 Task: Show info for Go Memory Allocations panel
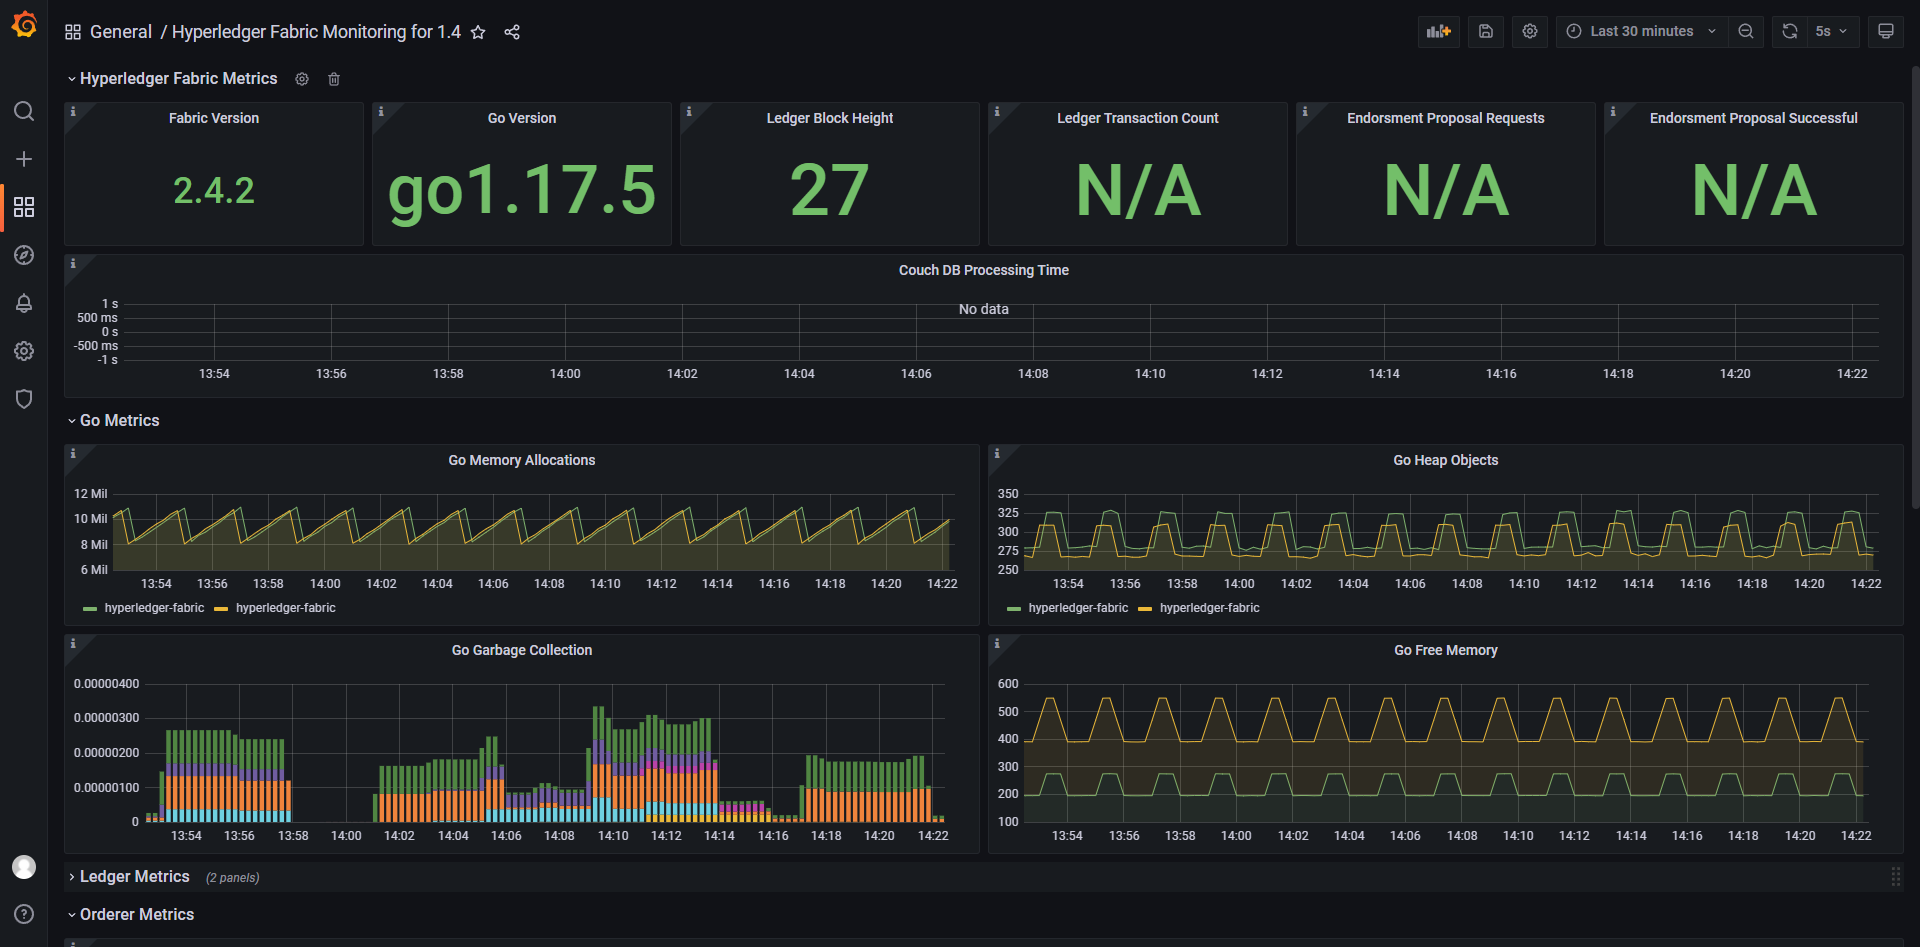point(73,454)
